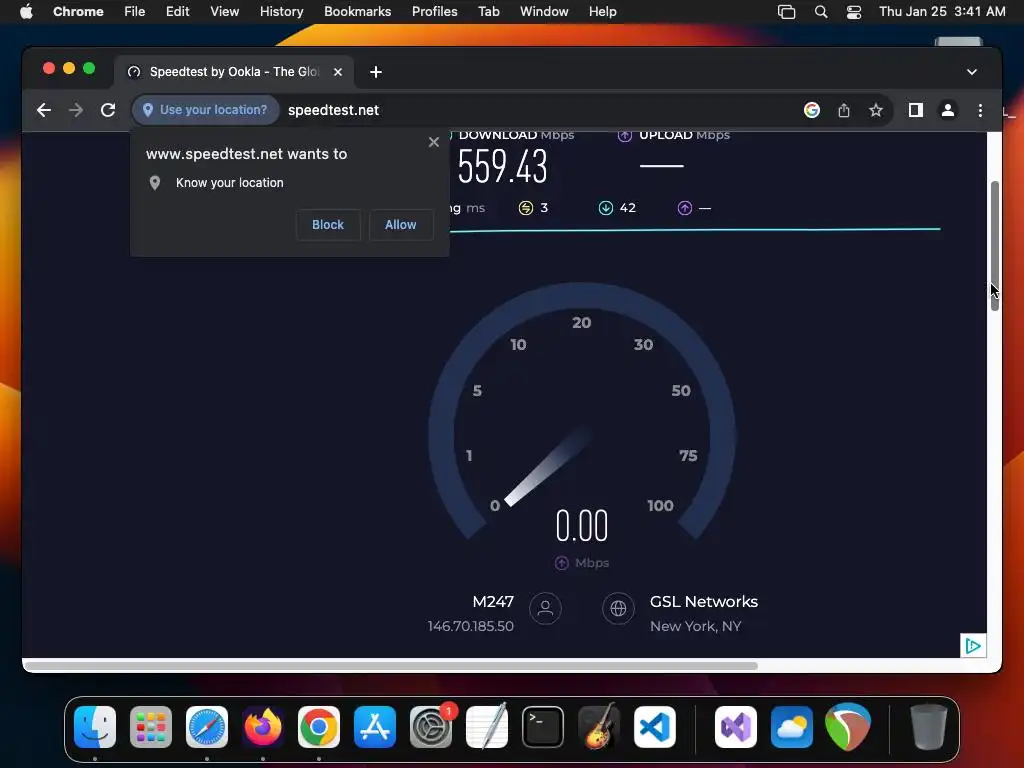Open Control Center in the menu bar

(854, 12)
